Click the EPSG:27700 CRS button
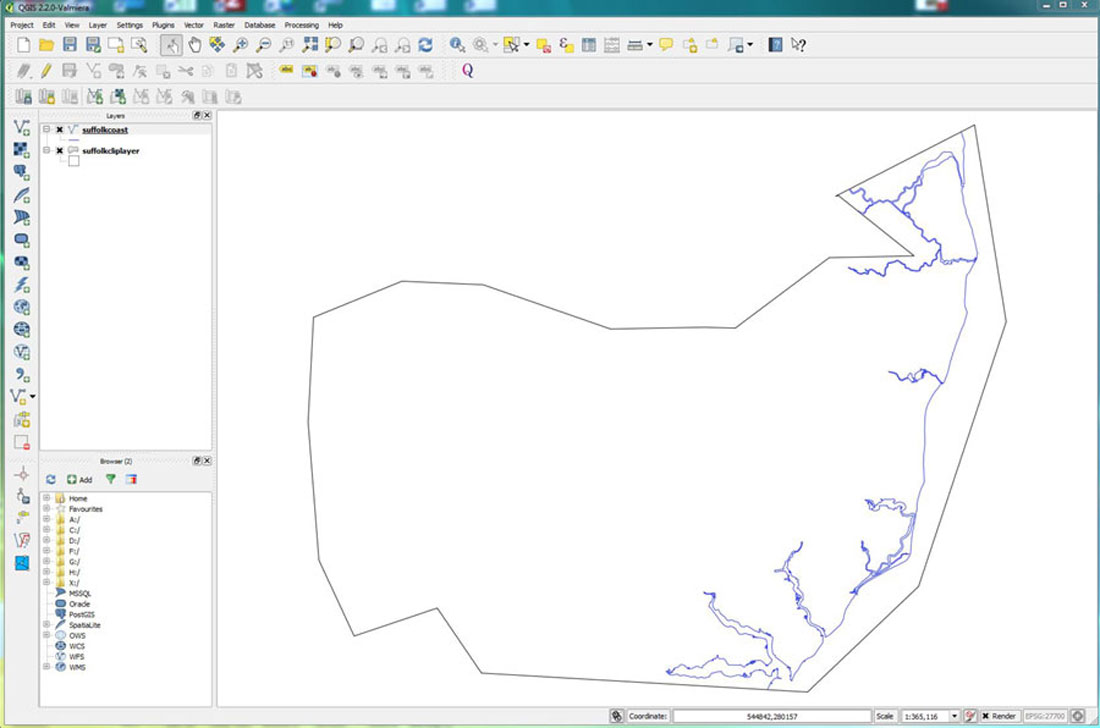This screenshot has width=1100, height=728. 1046,716
